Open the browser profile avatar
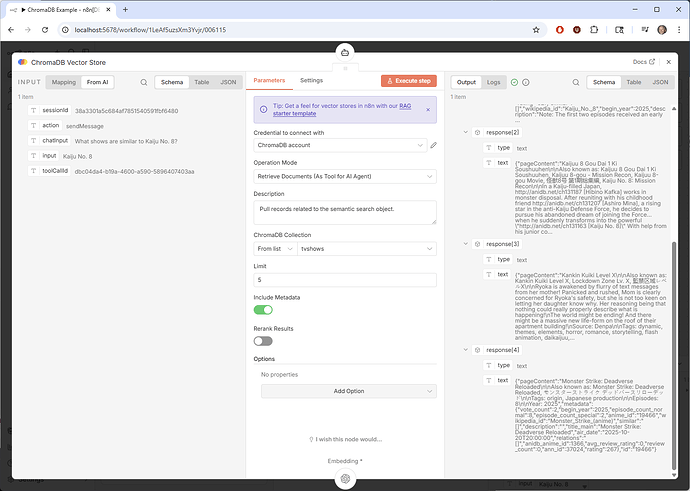Viewport: 690px width, 491px height. 662,30
